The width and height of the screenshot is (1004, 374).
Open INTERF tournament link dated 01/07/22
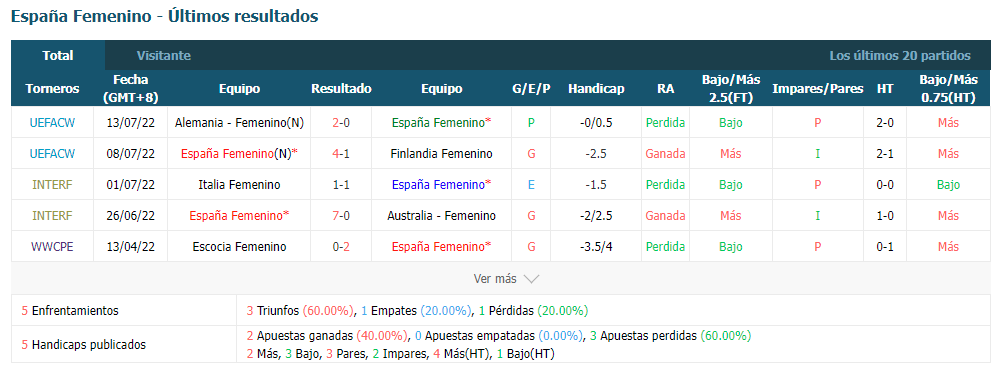tap(52, 185)
